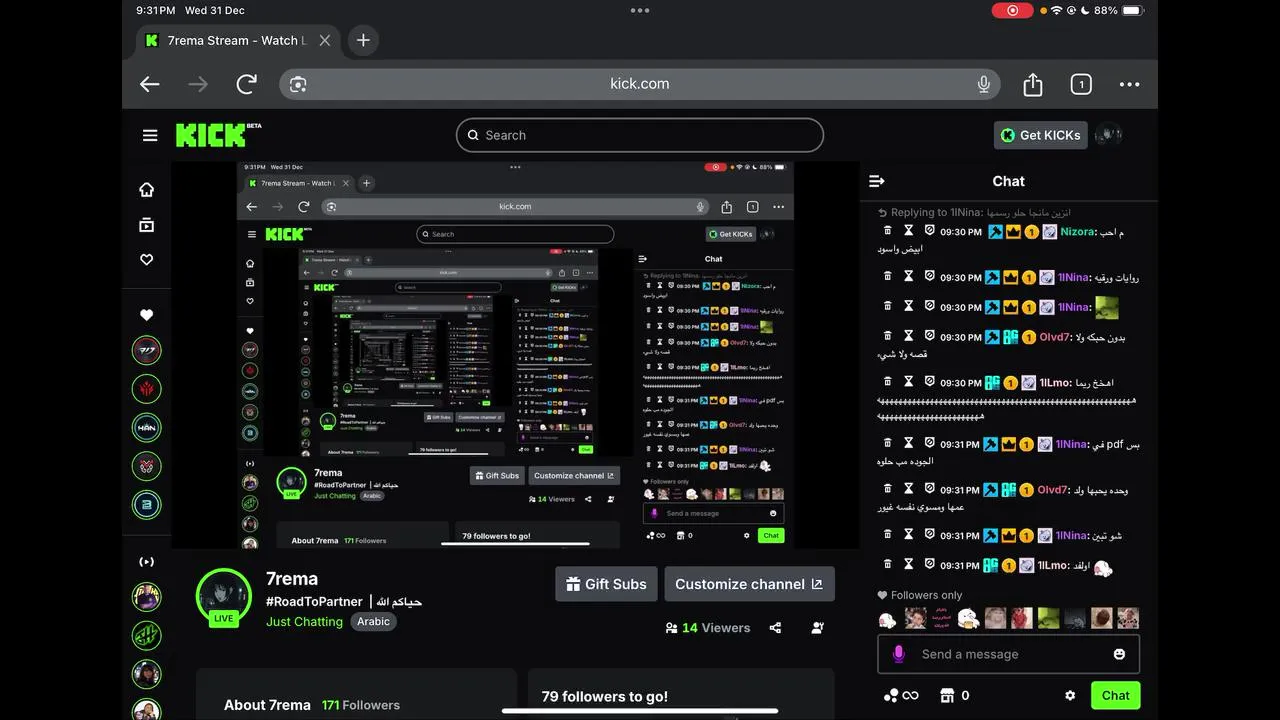1280x720 pixels.
Task: Collapse the chat panel
Action: point(877,181)
